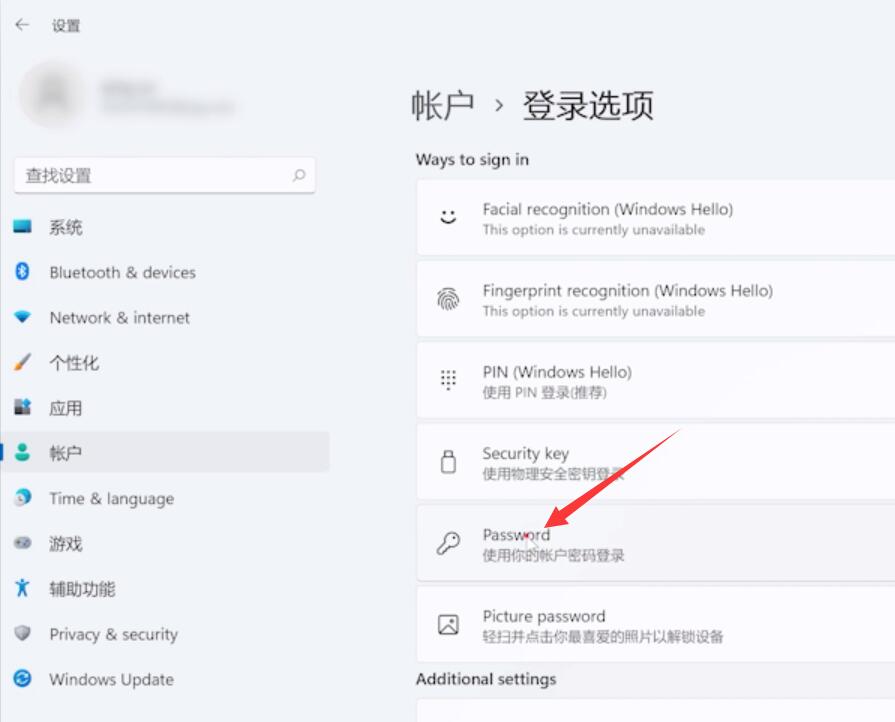Image resolution: width=895 pixels, height=722 pixels.
Task: Open Privacy & security section
Action: pyautogui.click(x=164, y=634)
